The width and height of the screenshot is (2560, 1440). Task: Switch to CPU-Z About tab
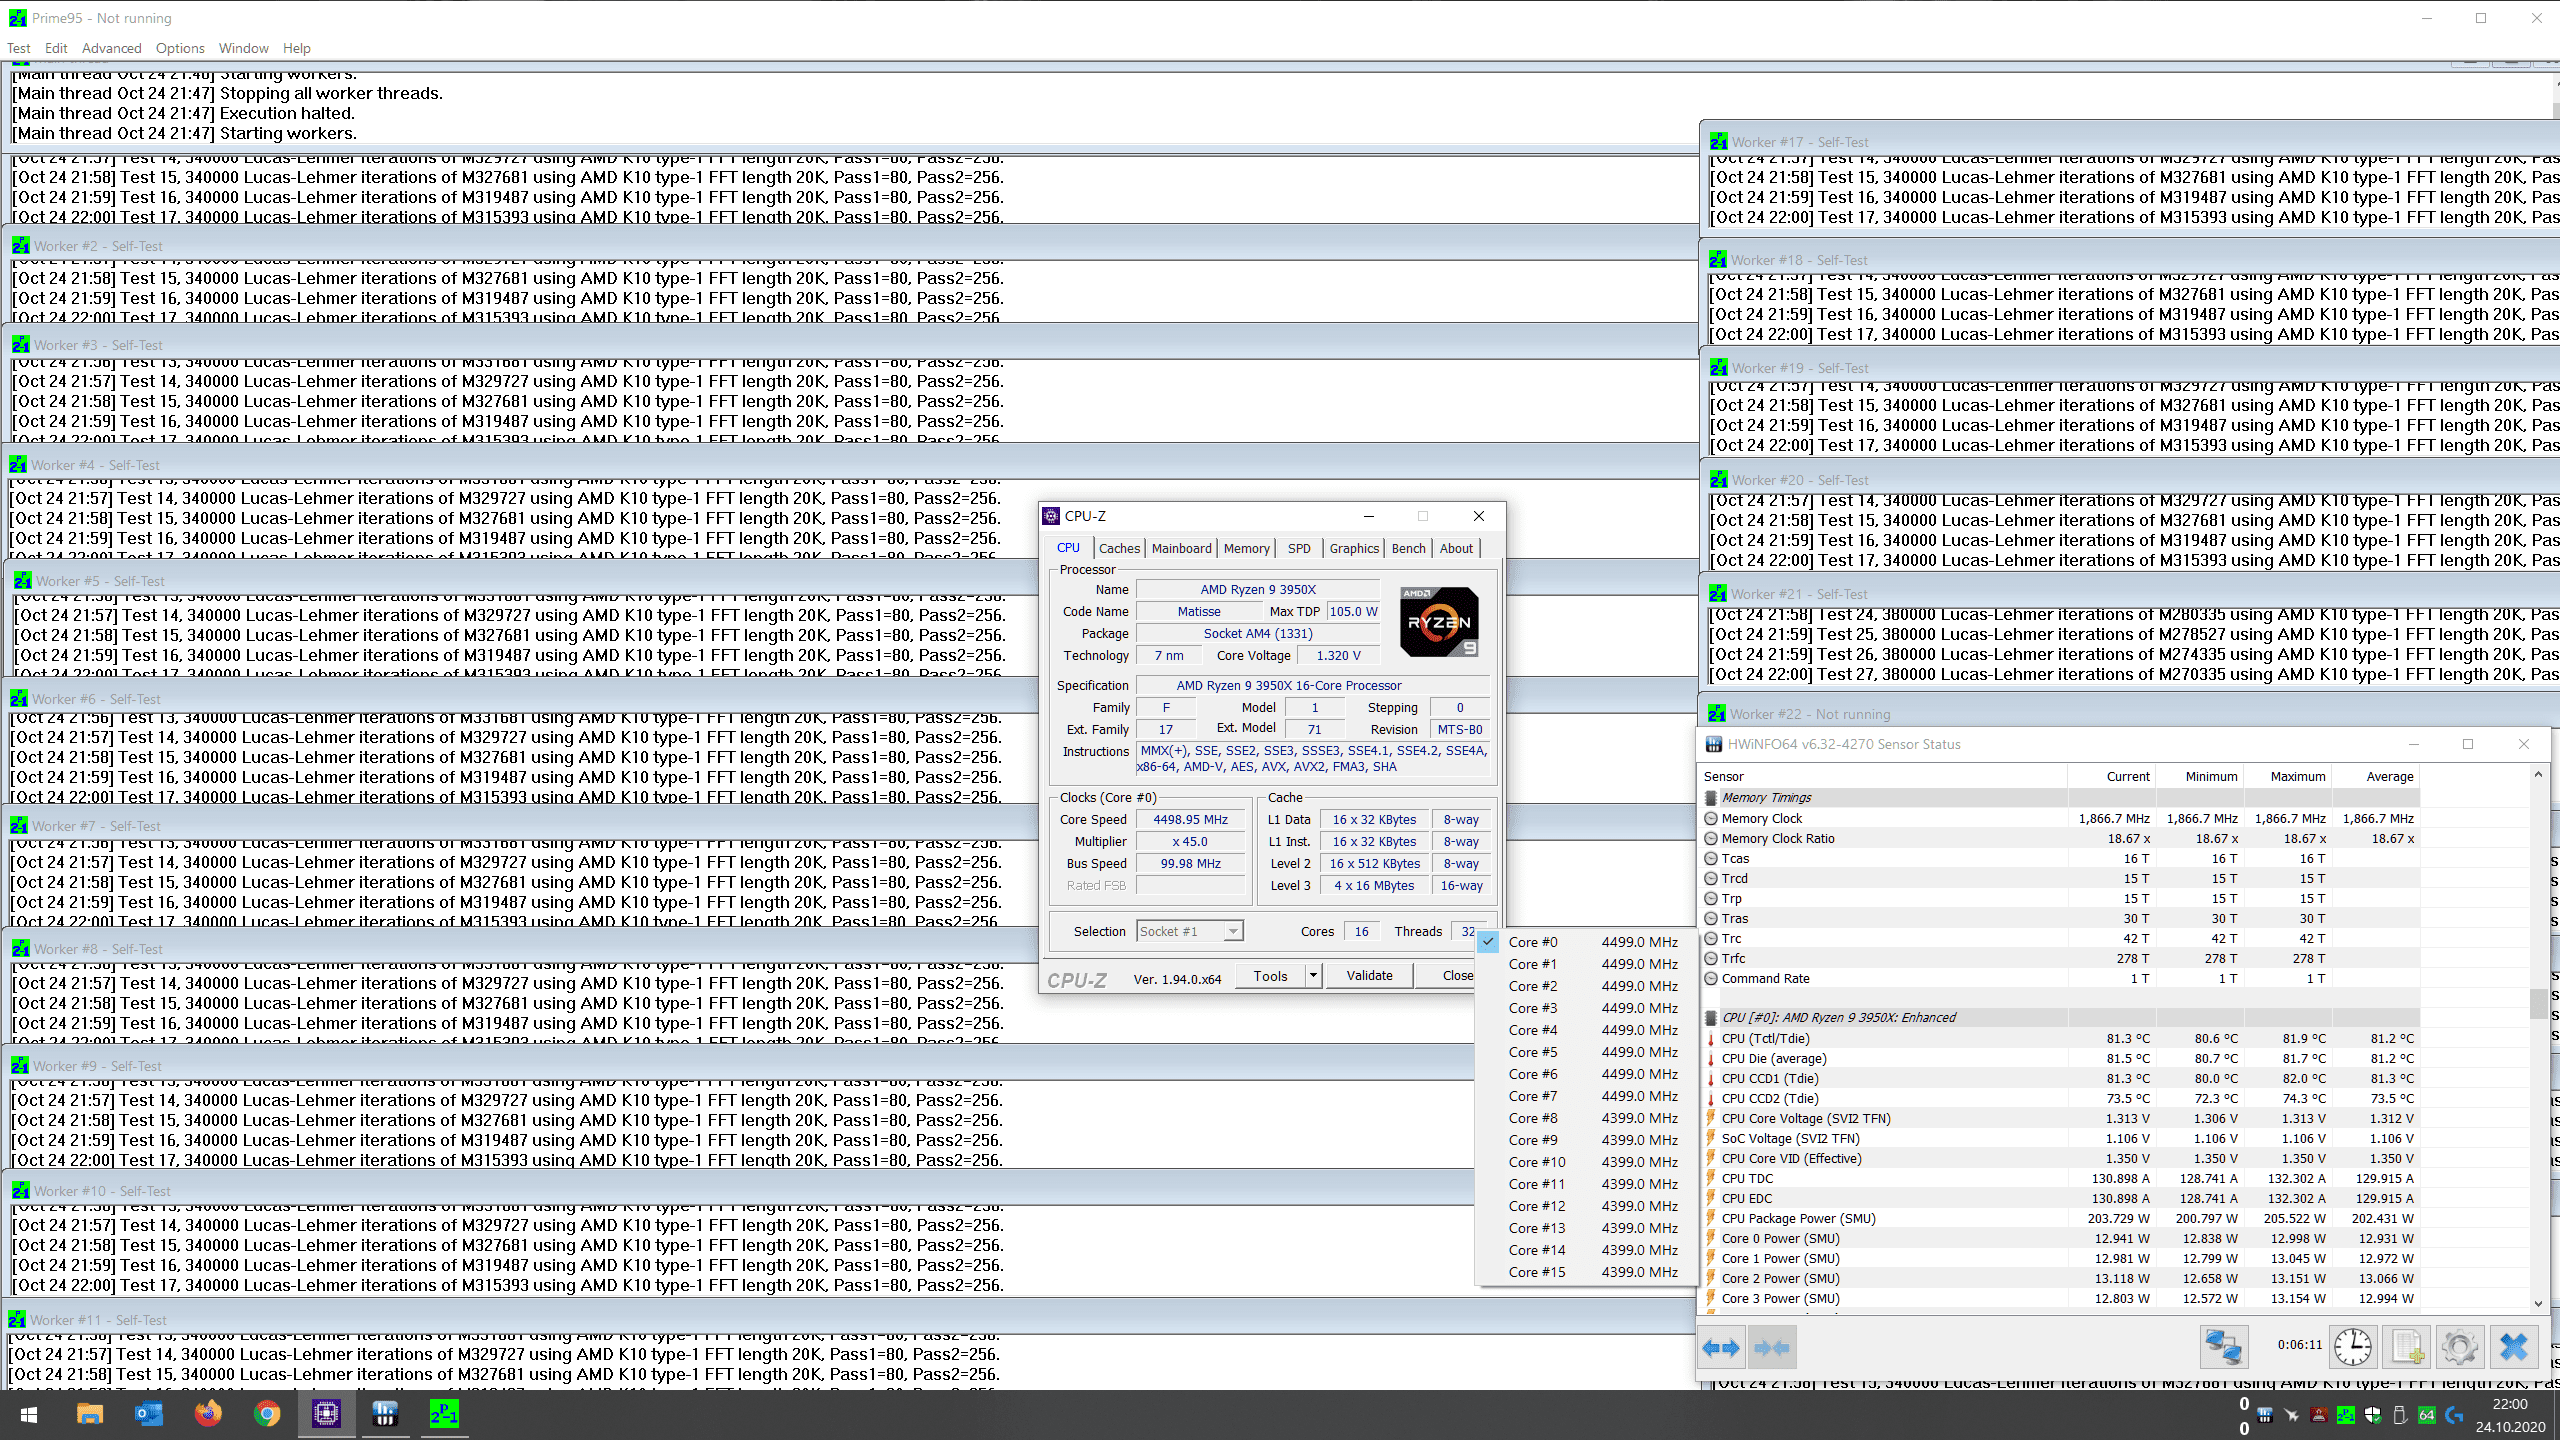pyautogui.click(x=1456, y=548)
